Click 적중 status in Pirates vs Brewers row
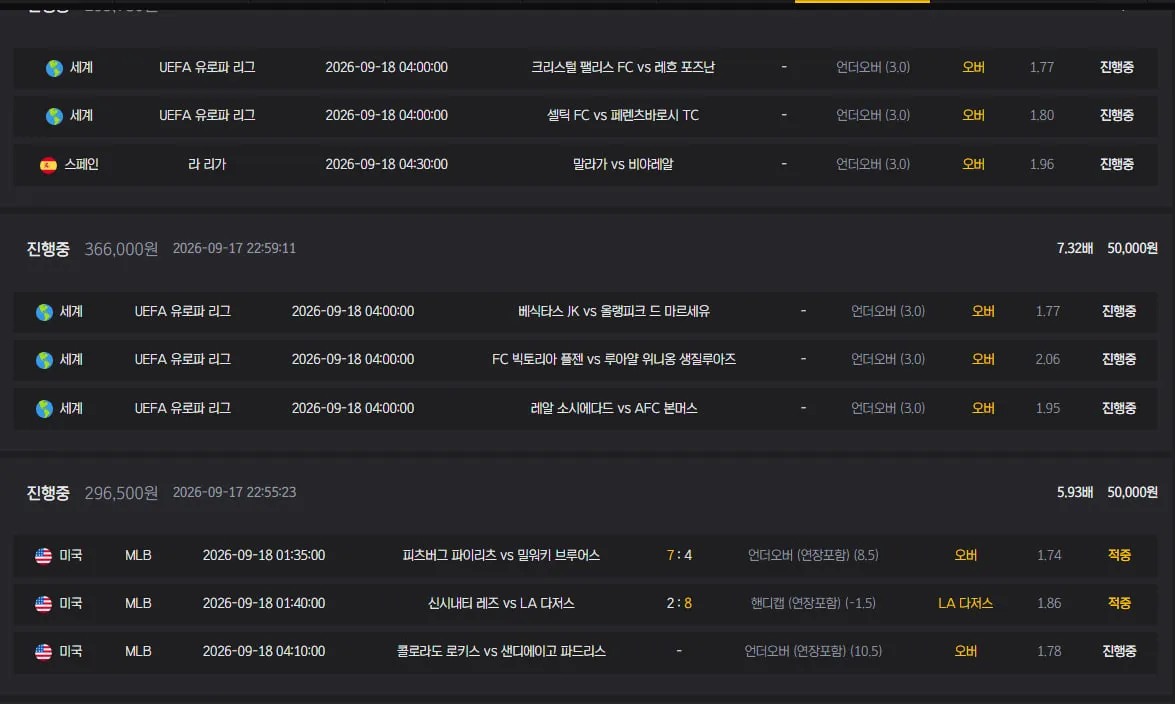 pos(1119,555)
